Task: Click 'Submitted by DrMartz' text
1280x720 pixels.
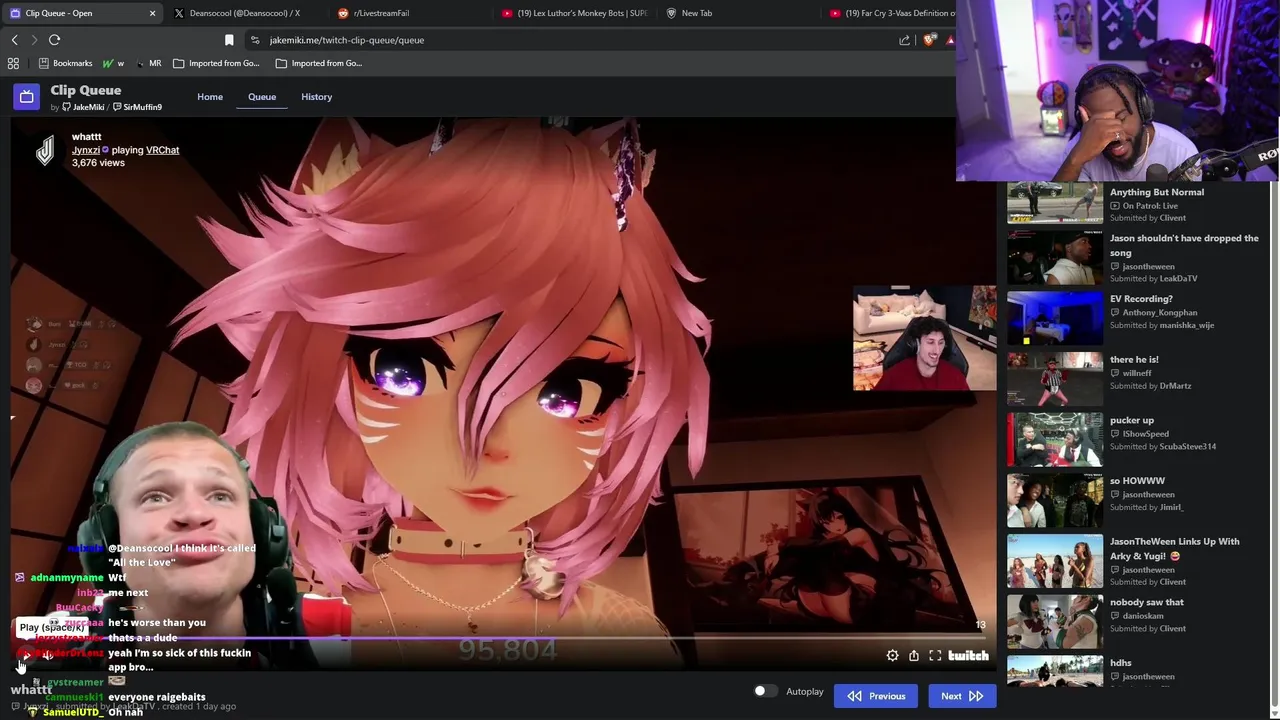Action: tap(1150, 386)
